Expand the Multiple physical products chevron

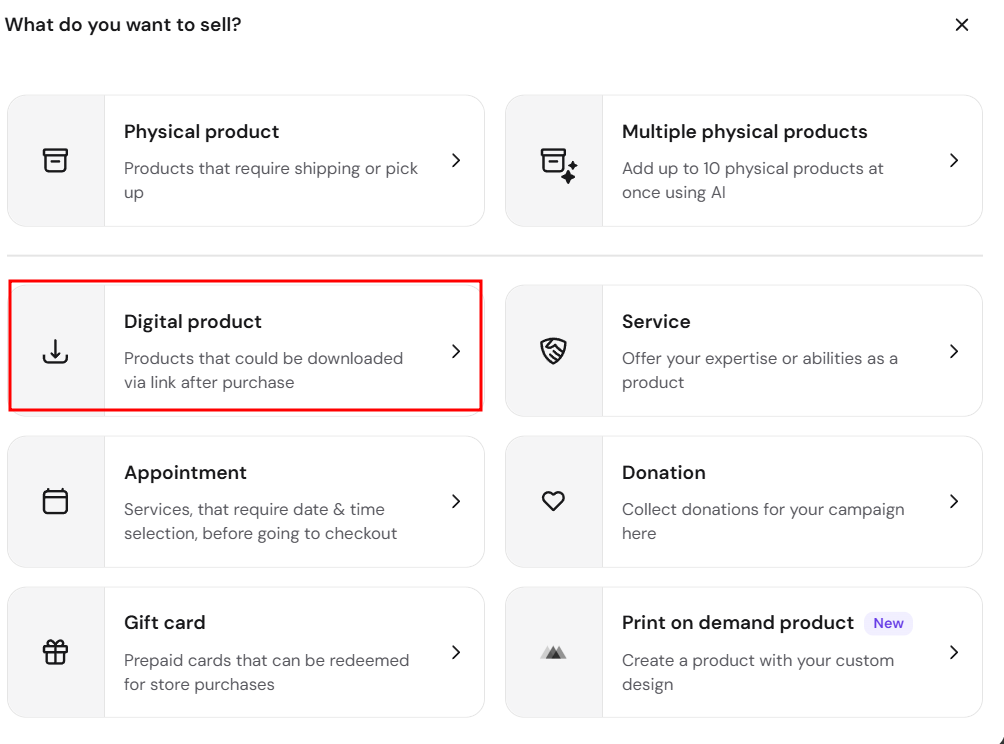tap(954, 160)
